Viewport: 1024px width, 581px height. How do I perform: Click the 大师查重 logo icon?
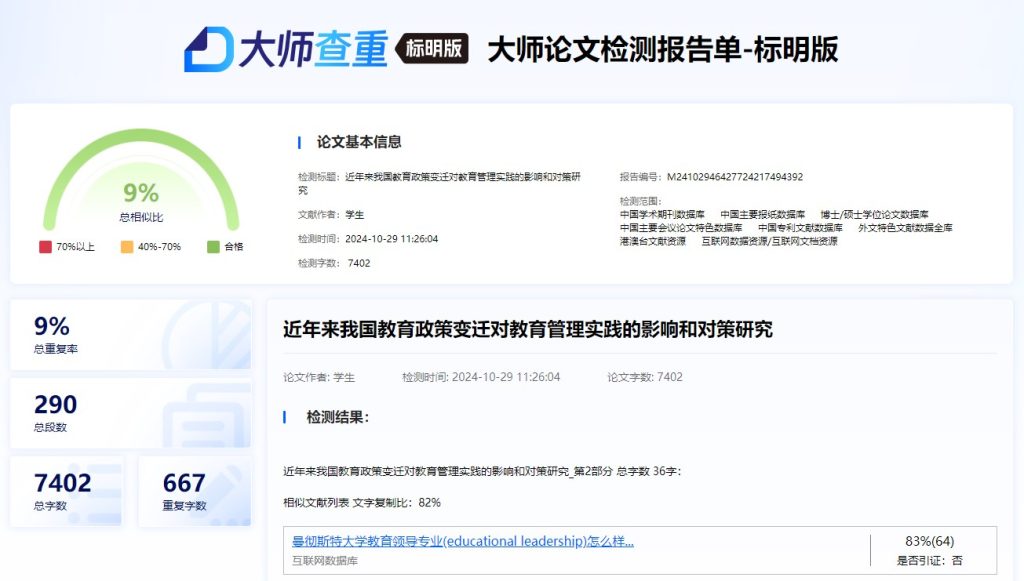209,49
